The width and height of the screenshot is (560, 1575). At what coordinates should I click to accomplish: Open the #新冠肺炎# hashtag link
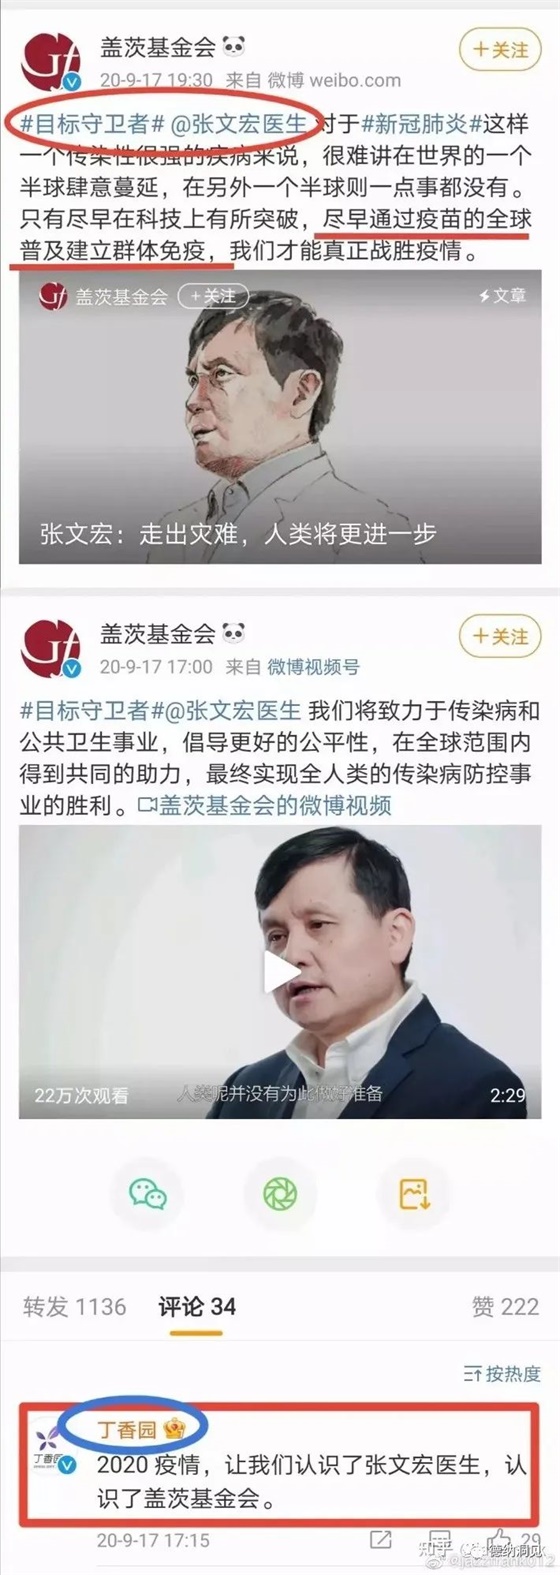[422, 125]
